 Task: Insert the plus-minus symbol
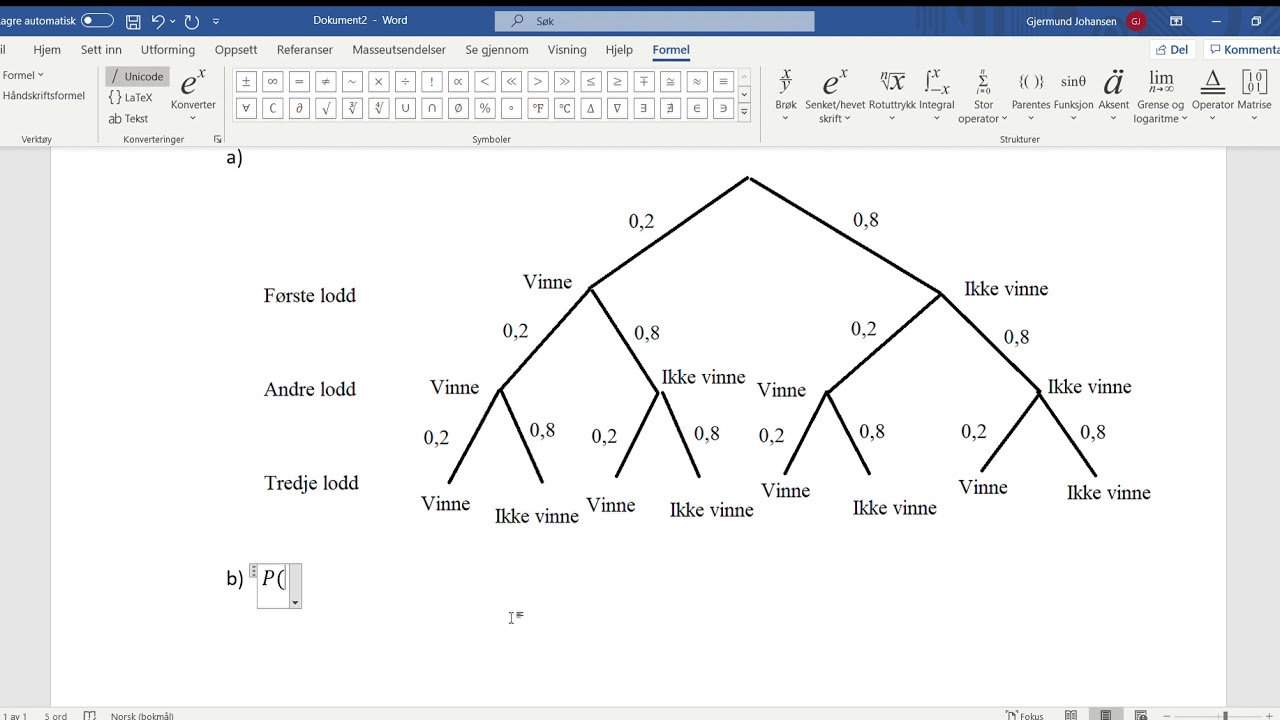click(246, 82)
